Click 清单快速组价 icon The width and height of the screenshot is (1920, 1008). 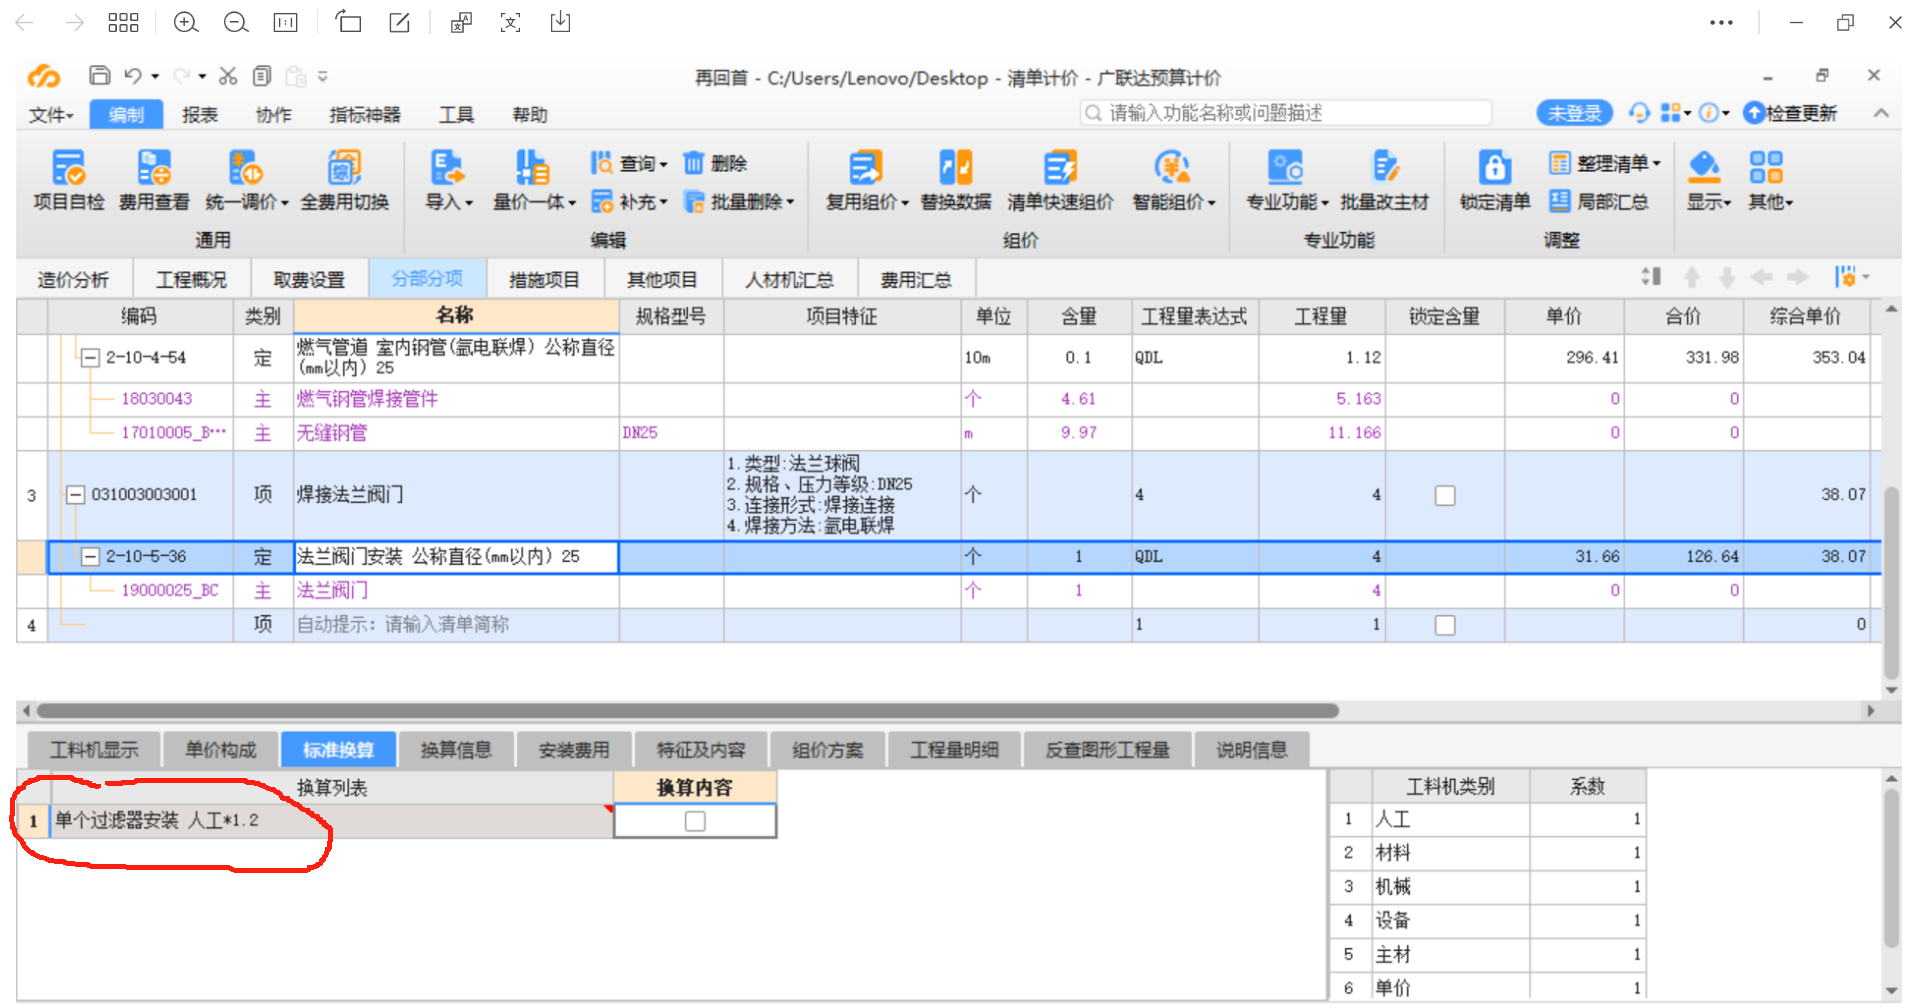point(1060,168)
